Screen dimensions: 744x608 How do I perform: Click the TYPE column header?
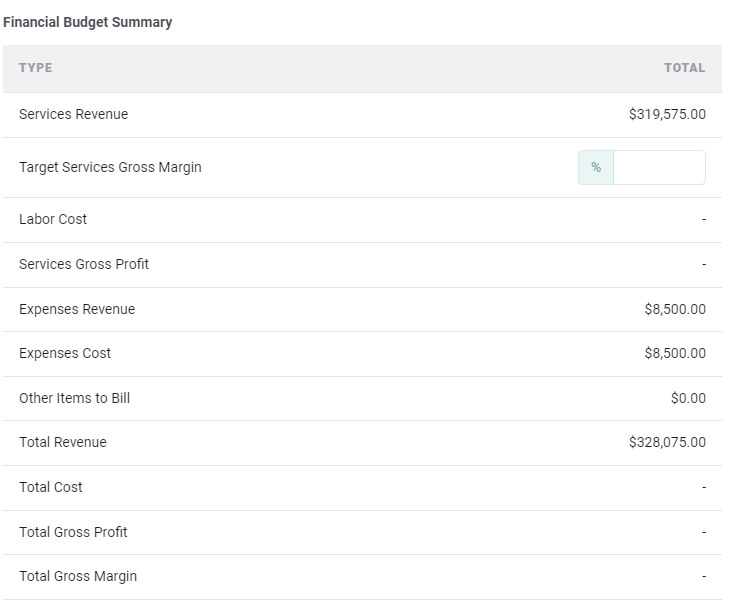(x=36, y=68)
